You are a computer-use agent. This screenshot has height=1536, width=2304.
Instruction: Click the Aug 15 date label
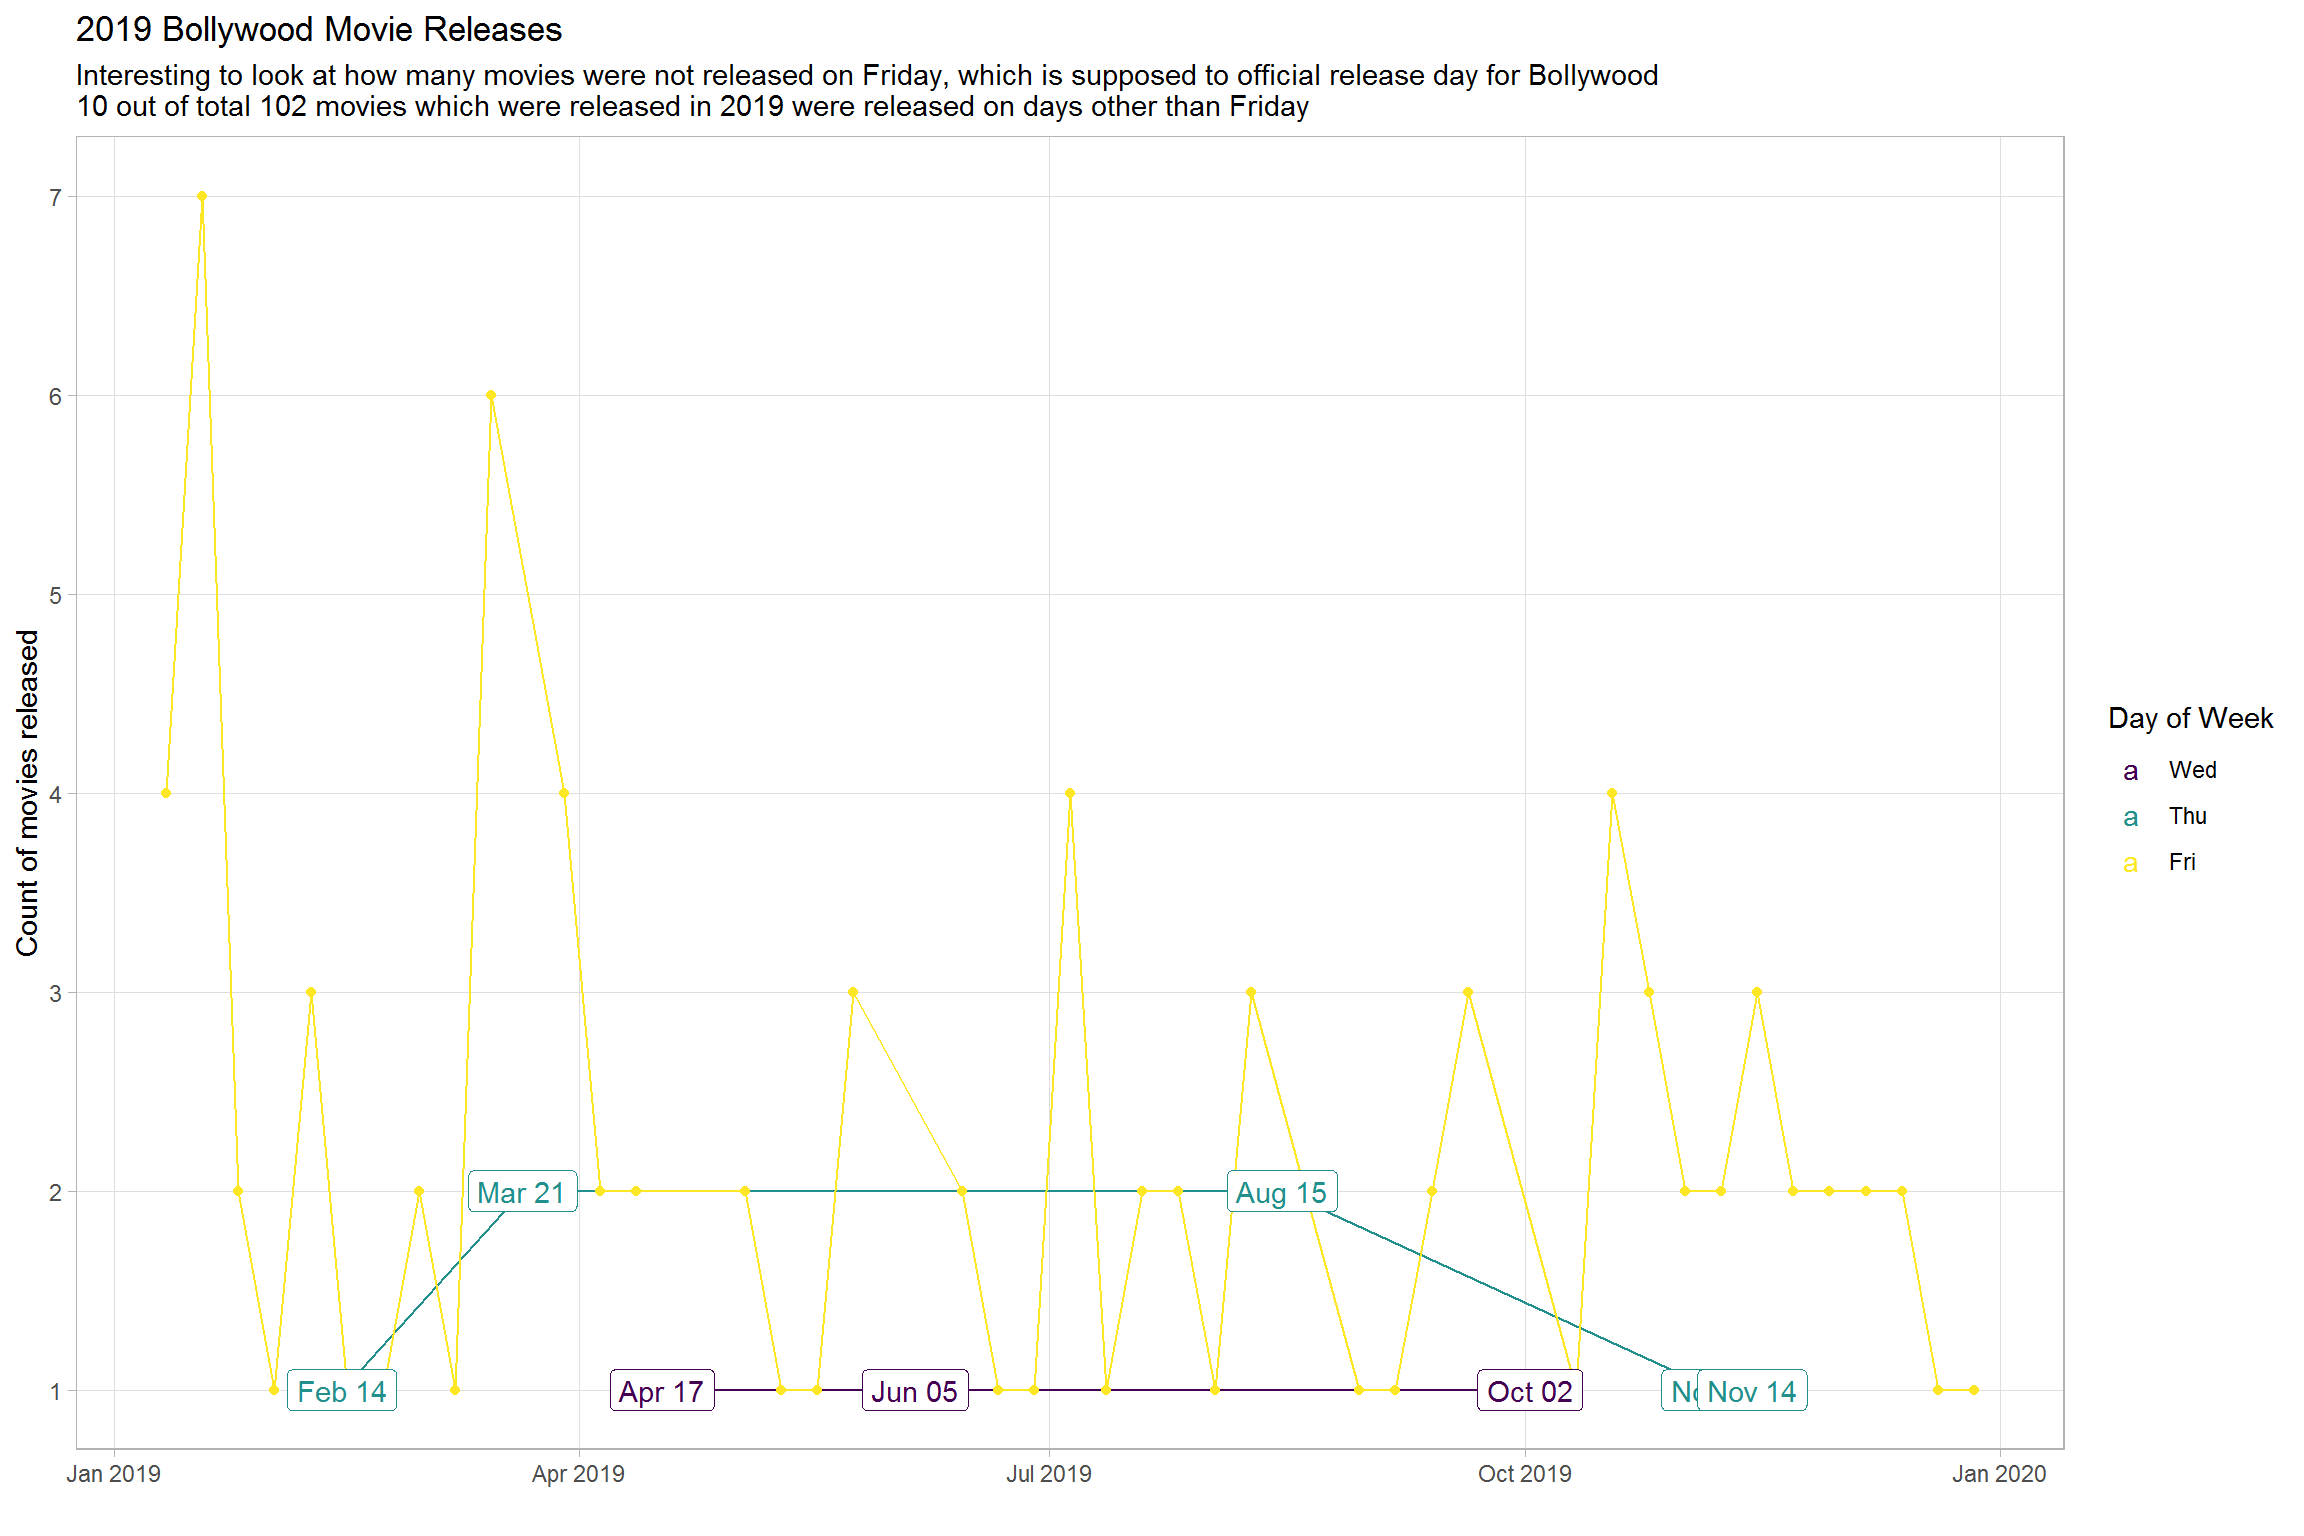[1283, 1191]
